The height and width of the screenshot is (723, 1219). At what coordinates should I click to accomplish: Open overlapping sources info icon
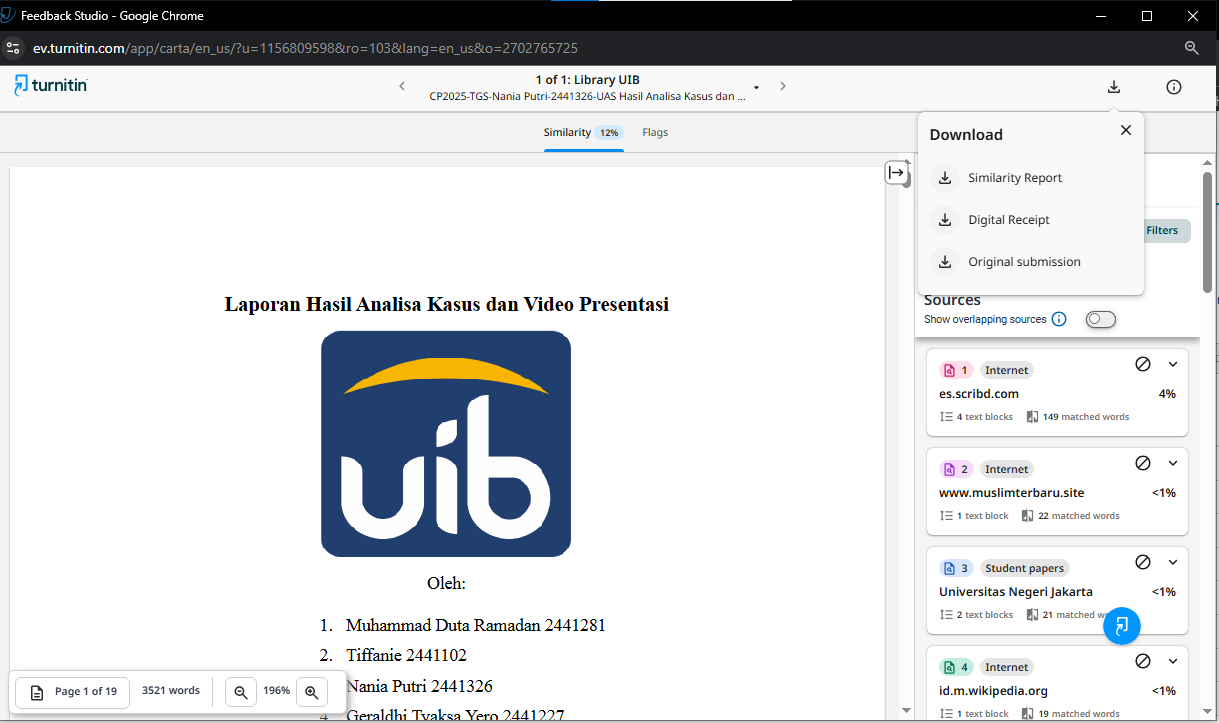click(x=1059, y=319)
